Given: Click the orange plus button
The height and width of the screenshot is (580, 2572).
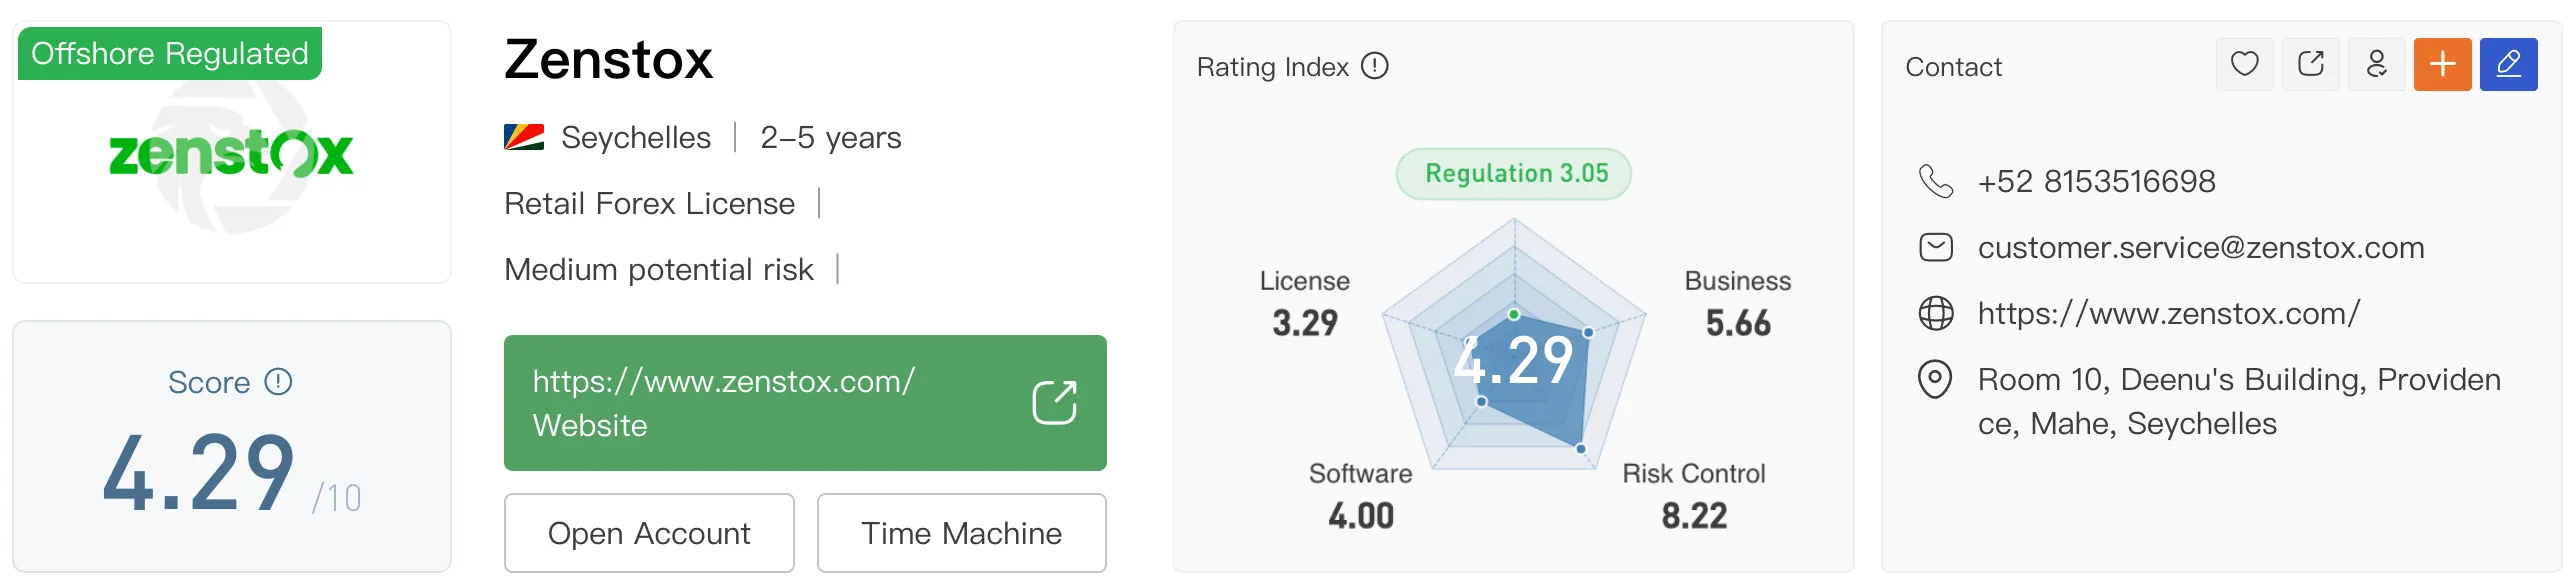Looking at the screenshot, I should 2442,65.
